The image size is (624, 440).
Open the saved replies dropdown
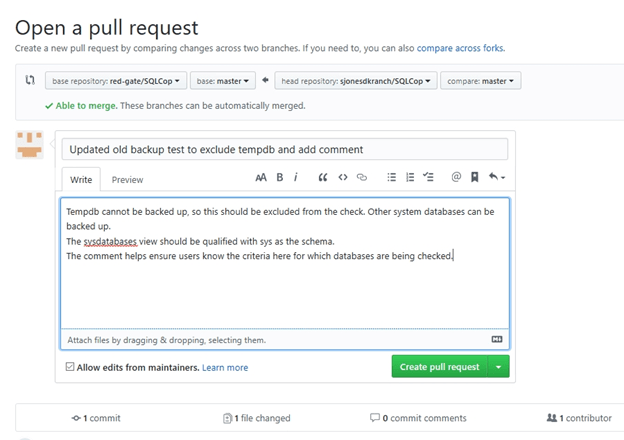point(496,177)
